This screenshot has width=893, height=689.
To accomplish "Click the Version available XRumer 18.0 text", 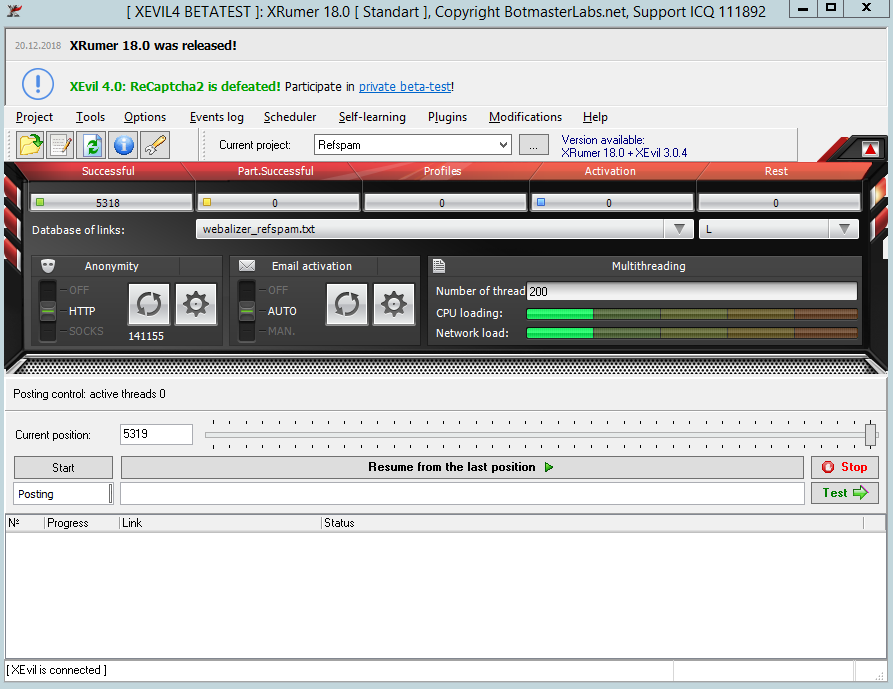I will (x=624, y=146).
